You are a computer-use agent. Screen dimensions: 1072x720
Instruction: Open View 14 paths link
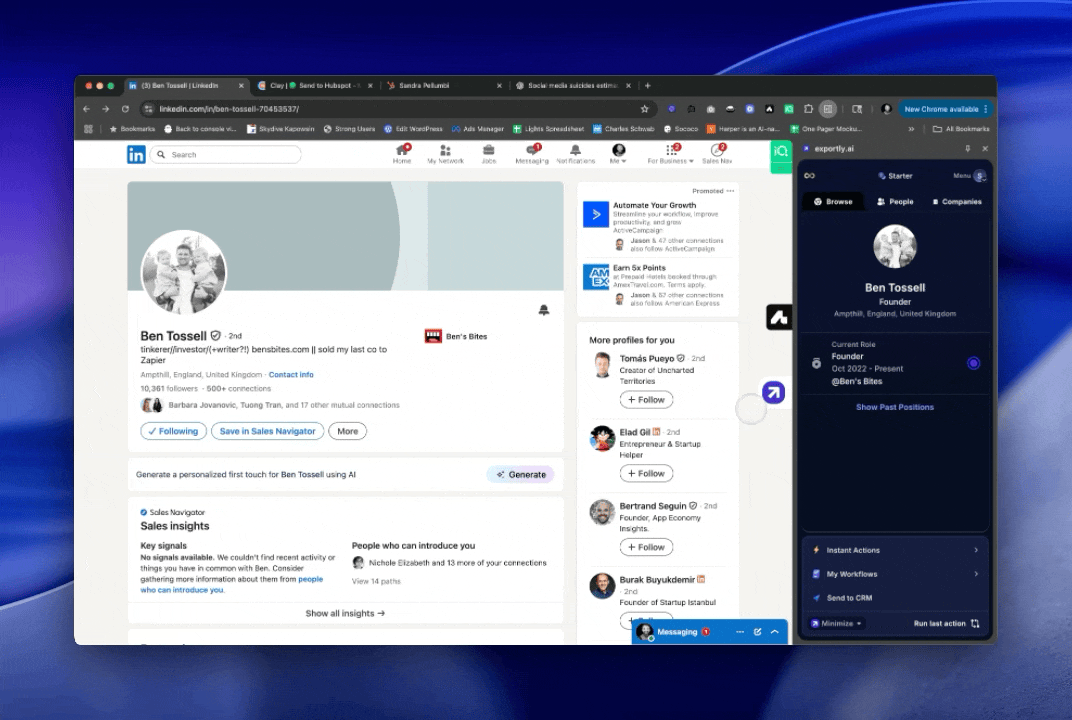(x=376, y=581)
